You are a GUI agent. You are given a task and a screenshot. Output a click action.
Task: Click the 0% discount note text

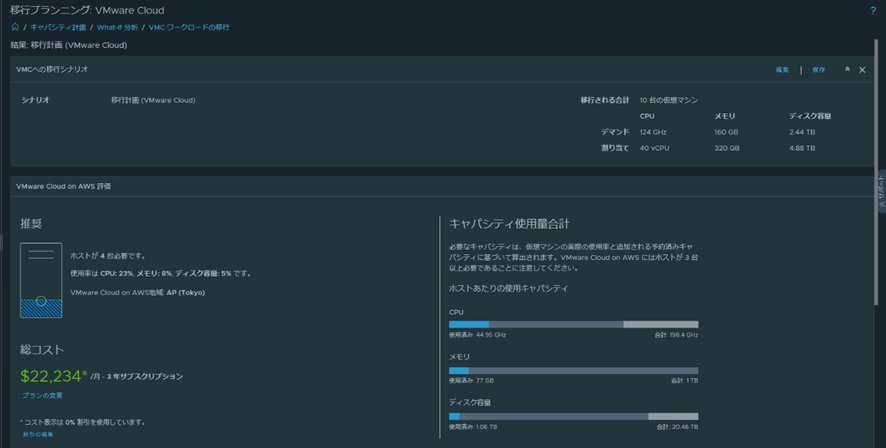coord(82,422)
